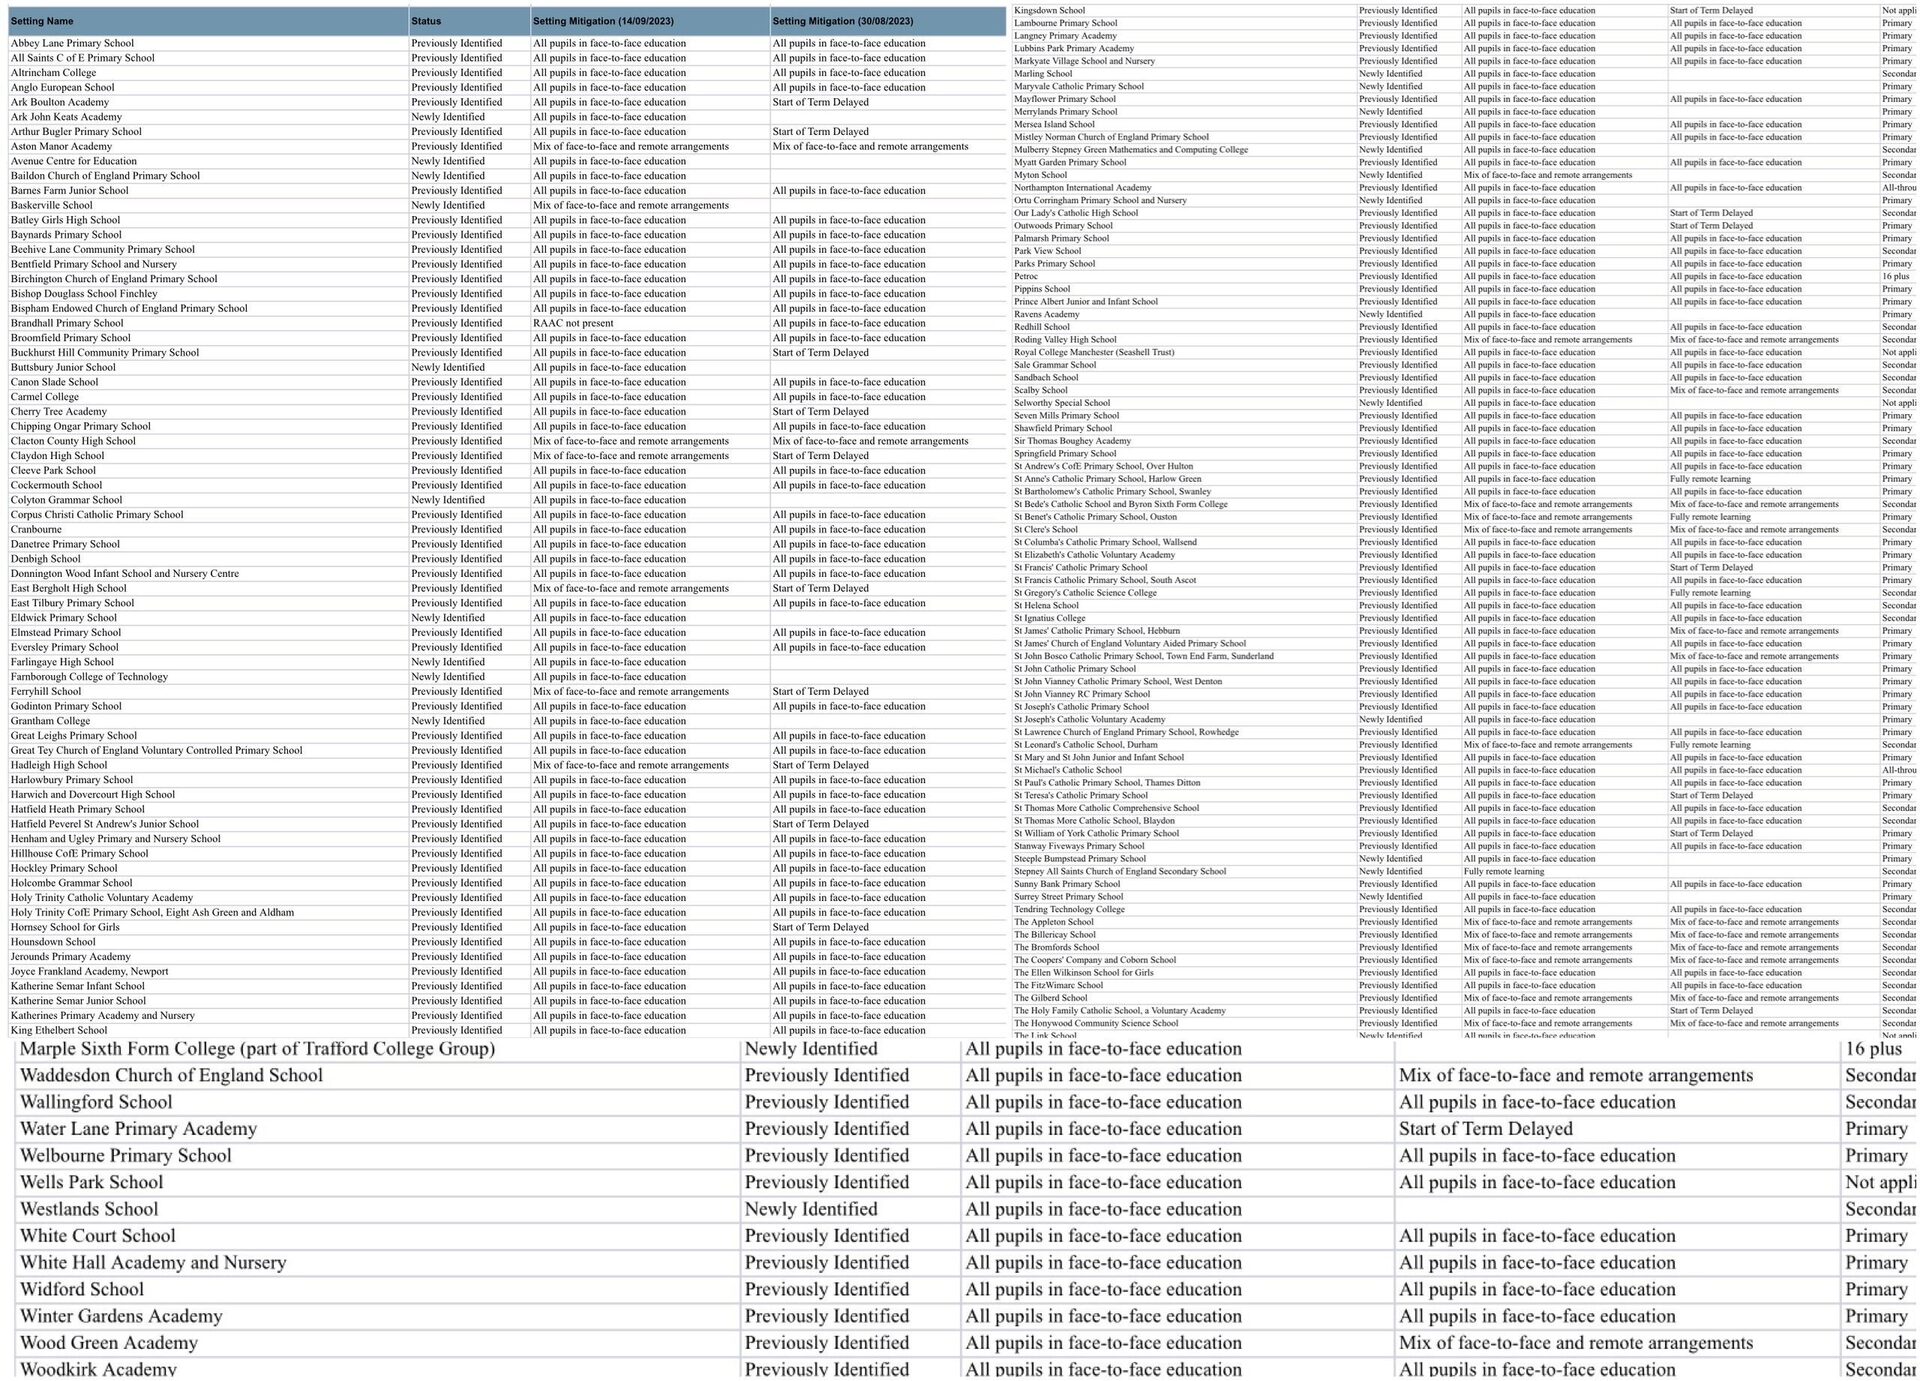Select Water Lane Start of Term Delayed cell
Image resolution: width=1920 pixels, height=1381 pixels.
[1485, 1129]
